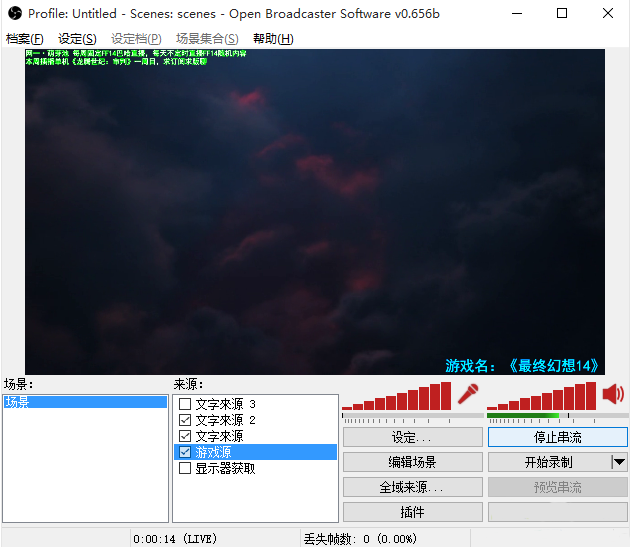630x547 pixels.
Task: Open the 场景集合(S) menu
Action: 207,39
